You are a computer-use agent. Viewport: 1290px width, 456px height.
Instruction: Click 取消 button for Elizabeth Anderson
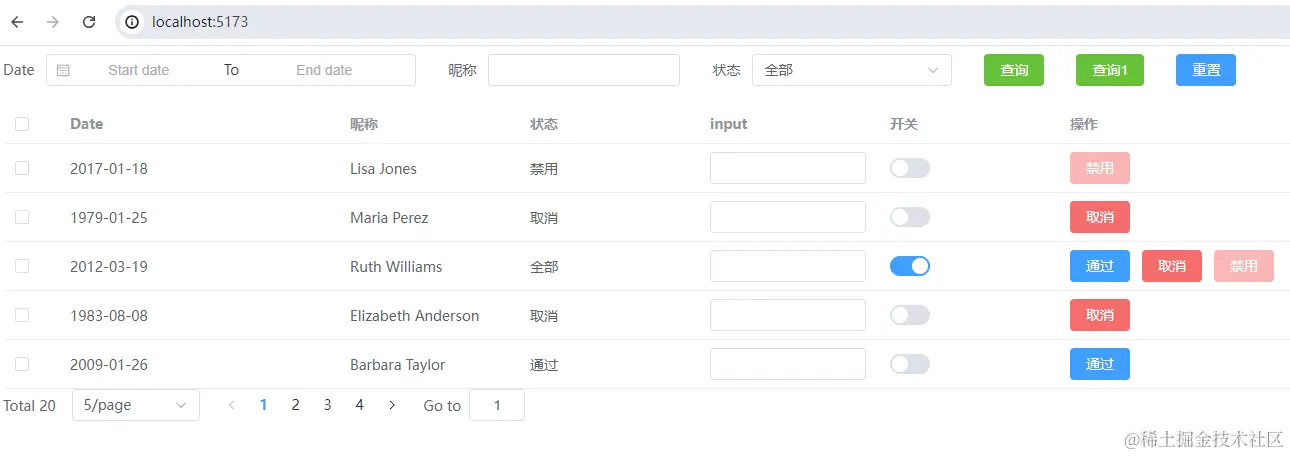(1099, 315)
